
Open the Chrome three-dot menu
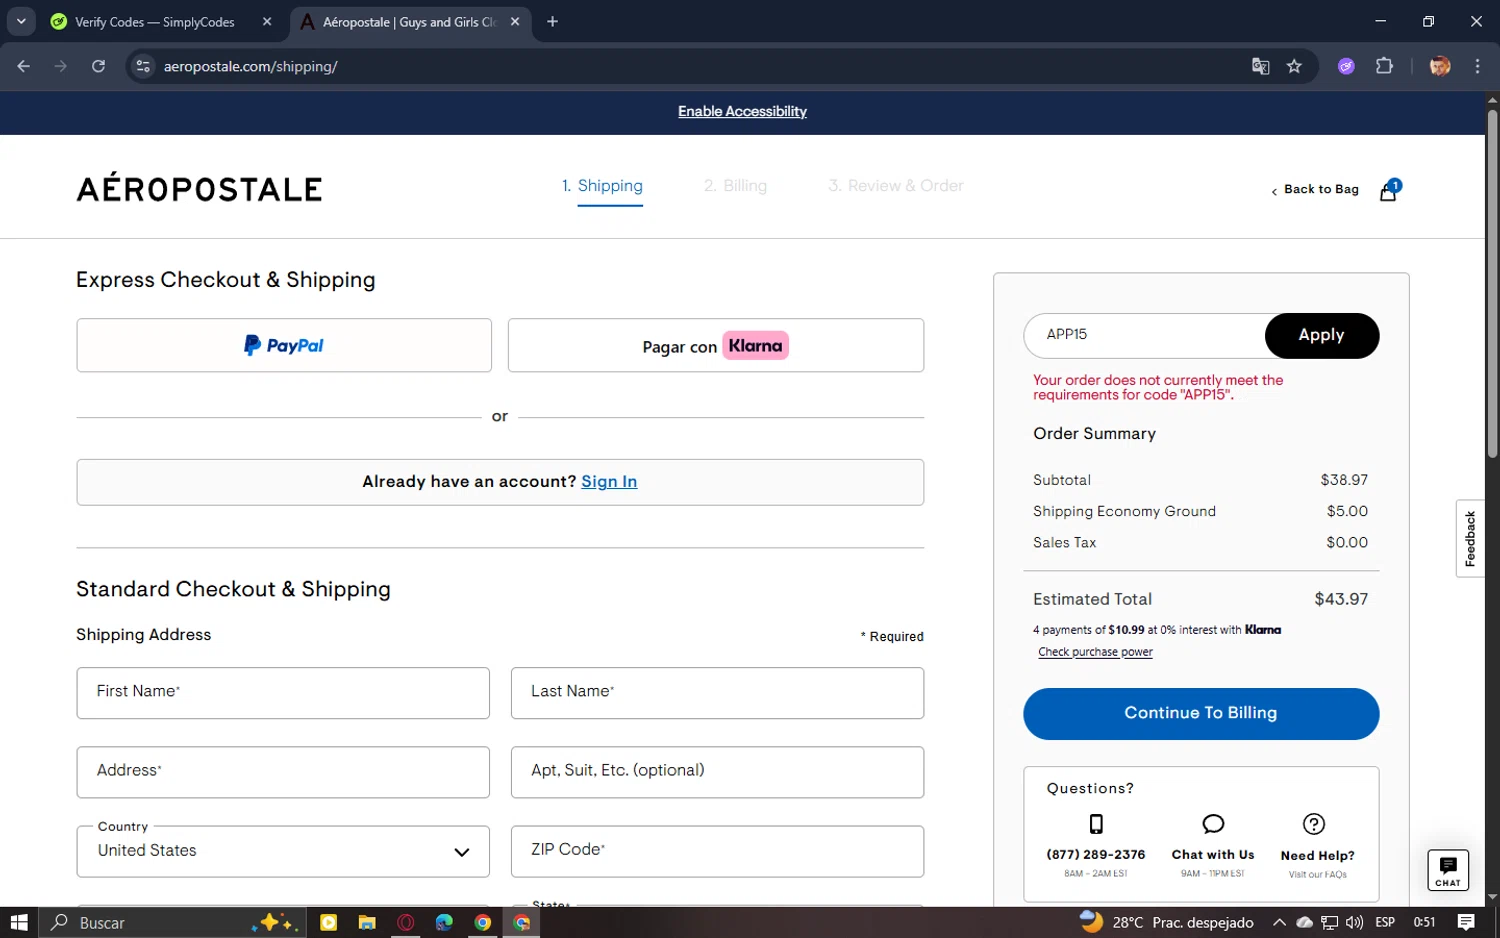(1477, 66)
